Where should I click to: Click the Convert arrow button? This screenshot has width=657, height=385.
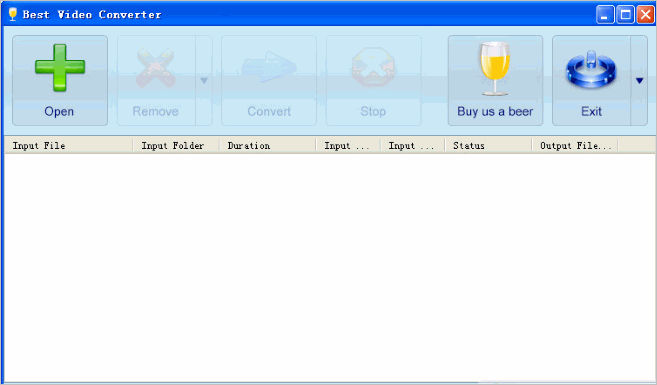click(269, 80)
